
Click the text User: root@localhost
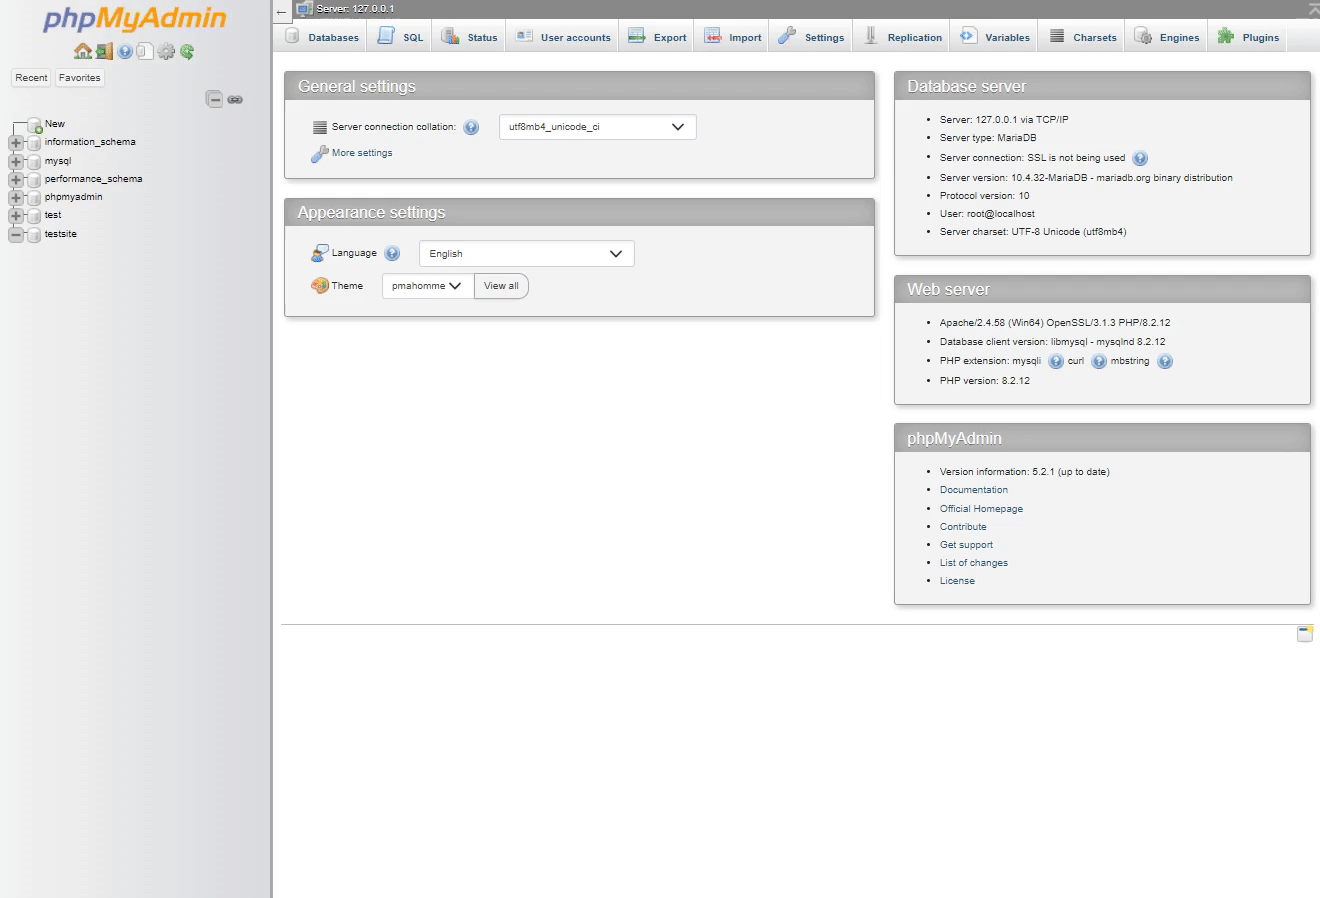(x=987, y=214)
